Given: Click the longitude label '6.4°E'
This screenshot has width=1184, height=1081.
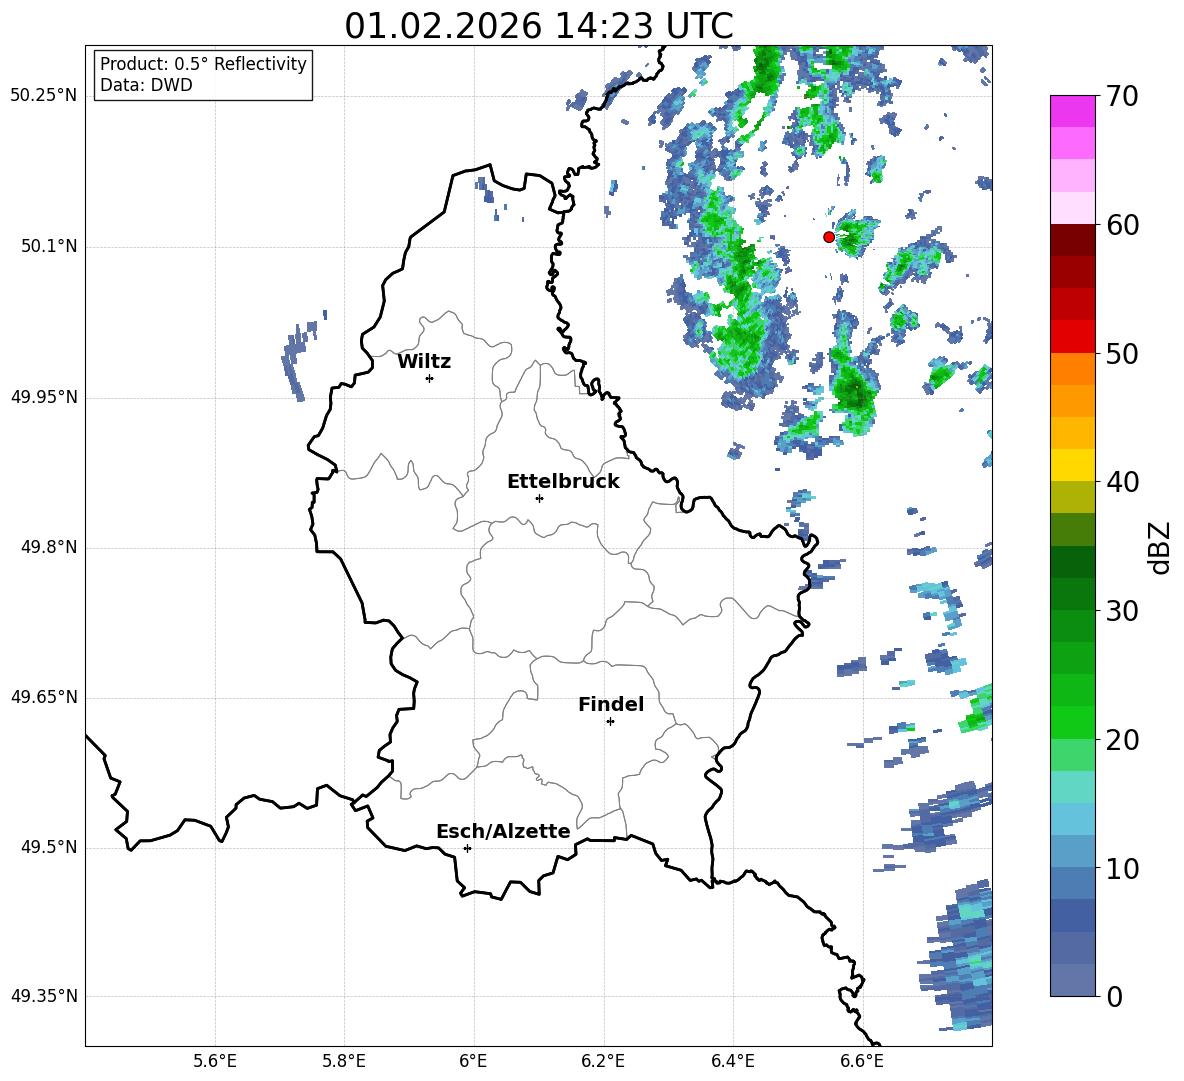Looking at the screenshot, I should pyautogui.click(x=732, y=1061).
